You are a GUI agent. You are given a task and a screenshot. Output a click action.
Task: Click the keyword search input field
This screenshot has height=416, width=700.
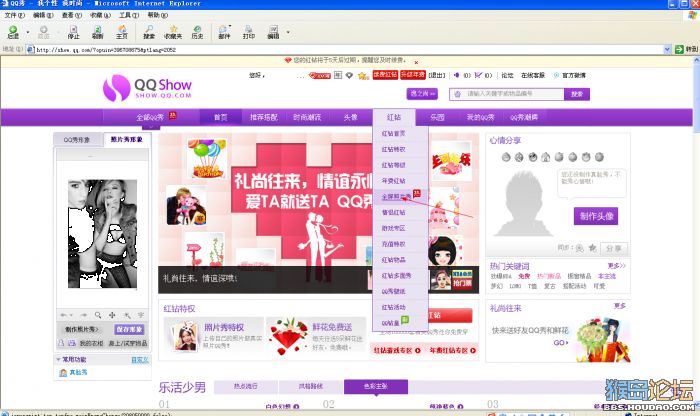tap(507, 94)
